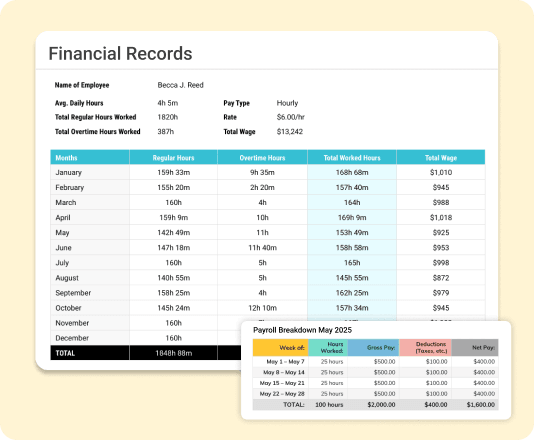Click payroll total gross $2,000.00
The width and height of the screenshot is (534, 440).
point(381,405)
